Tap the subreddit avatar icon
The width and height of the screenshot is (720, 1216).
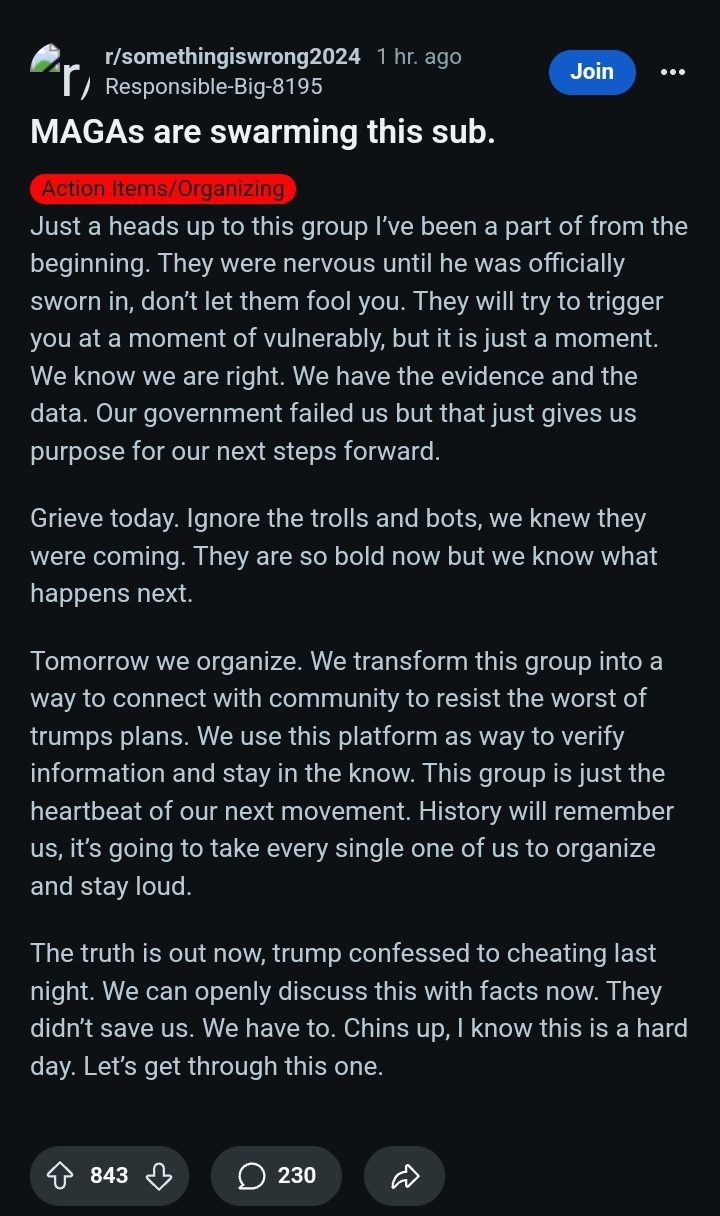coord(60,72)
